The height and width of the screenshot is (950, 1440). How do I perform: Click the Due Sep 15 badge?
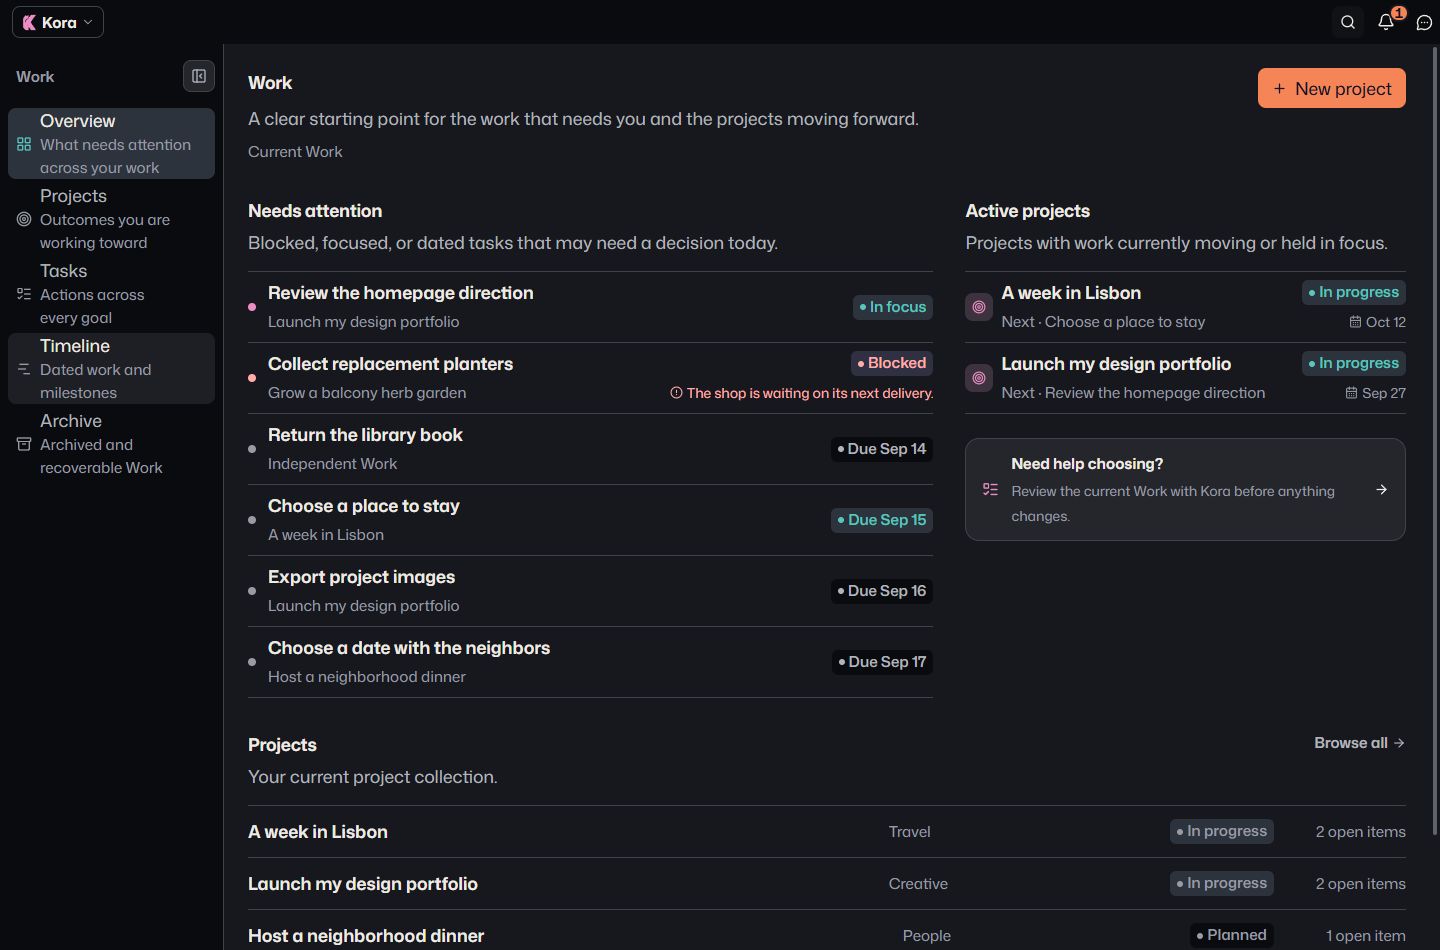[882, 520]
